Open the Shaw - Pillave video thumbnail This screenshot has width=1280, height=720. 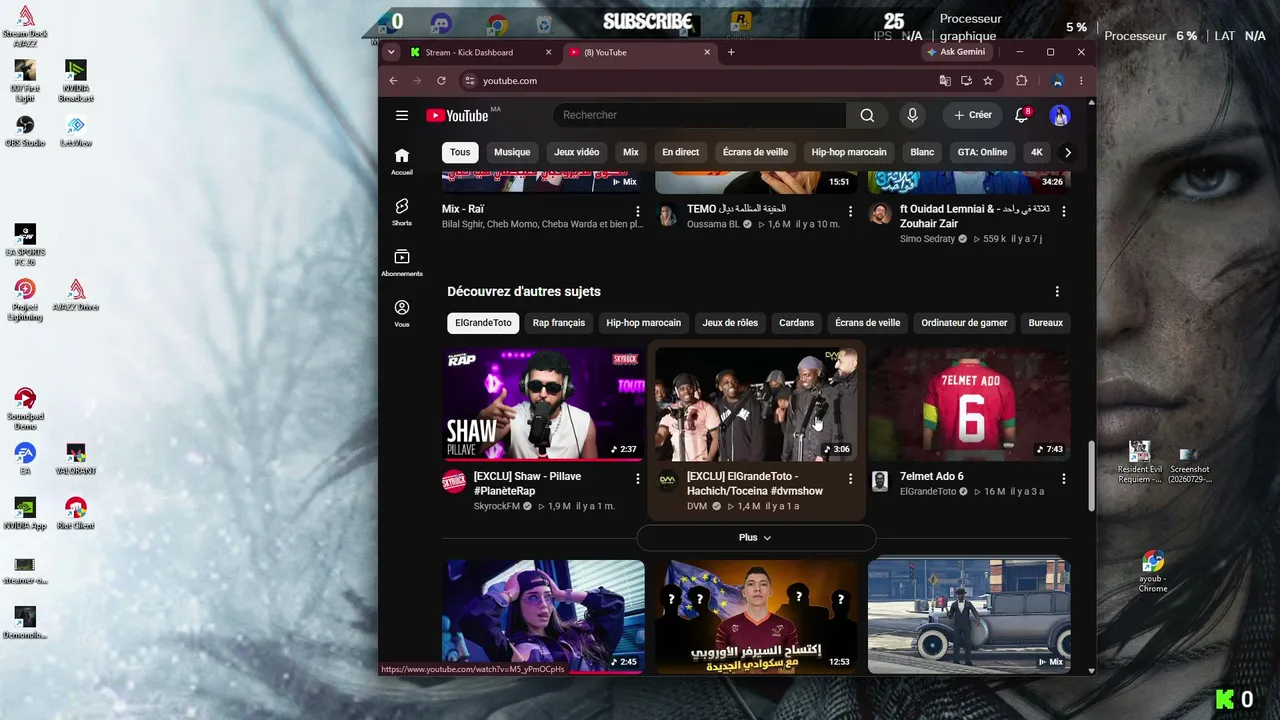pos(544,404)
